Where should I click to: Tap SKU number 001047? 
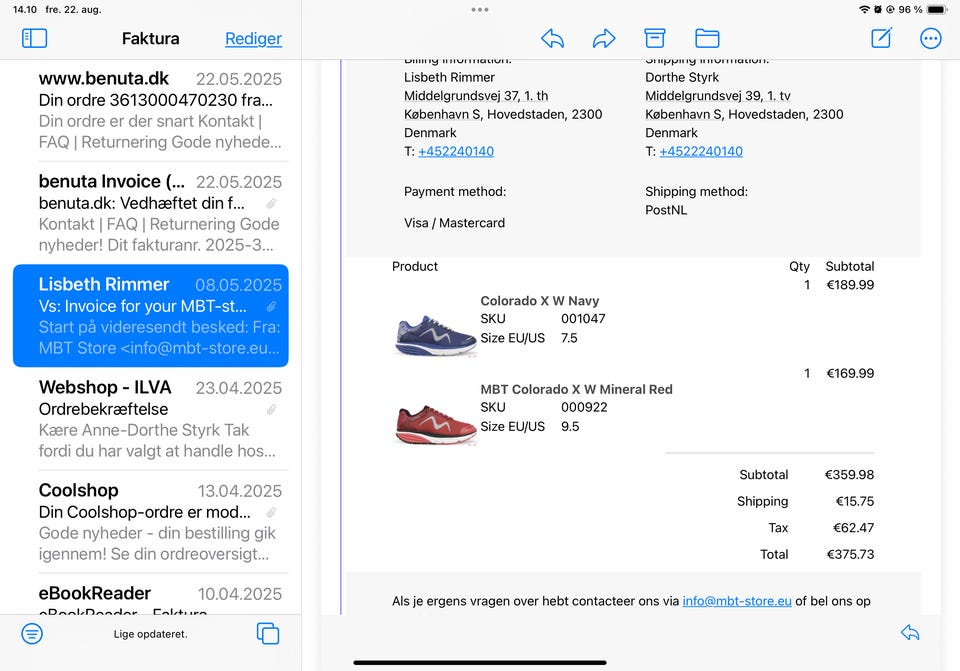pos(583,318)
